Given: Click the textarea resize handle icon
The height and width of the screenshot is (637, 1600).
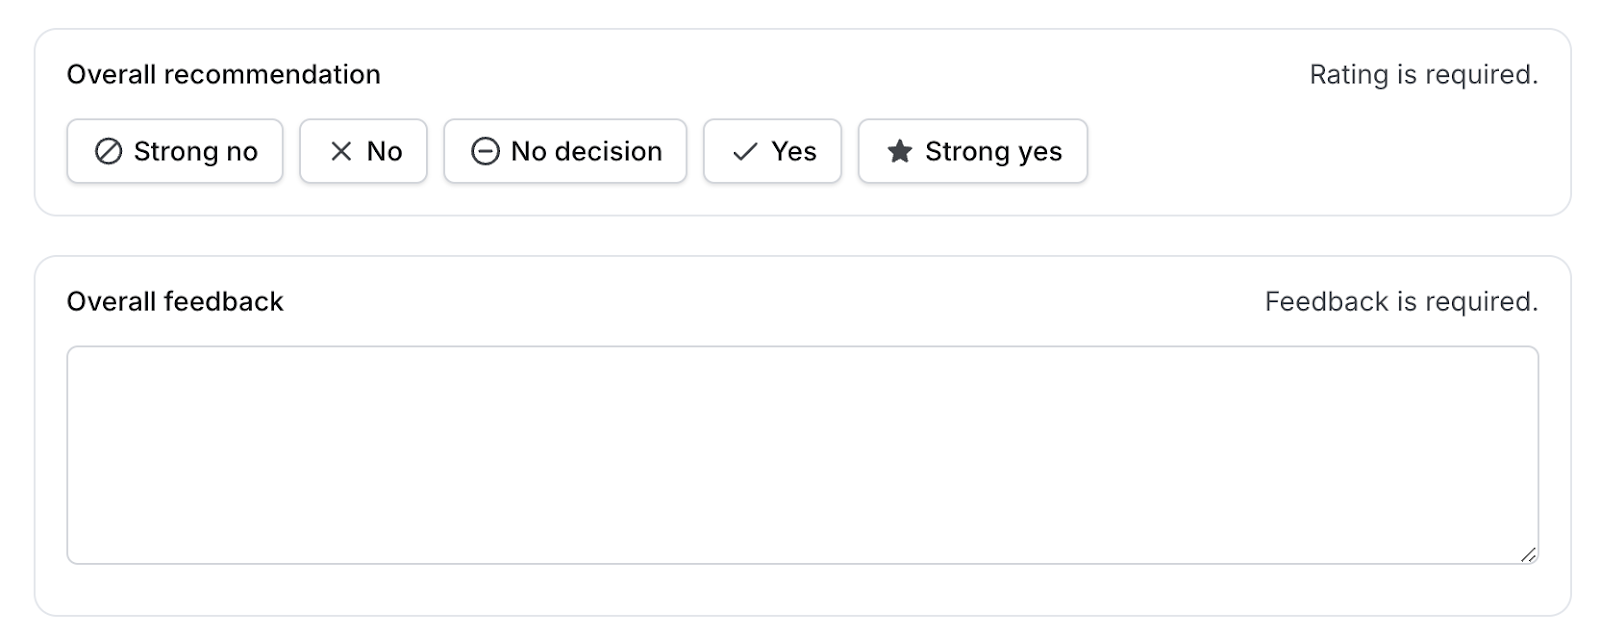Looking at the screenshot, I should [x=1528, y=555].
